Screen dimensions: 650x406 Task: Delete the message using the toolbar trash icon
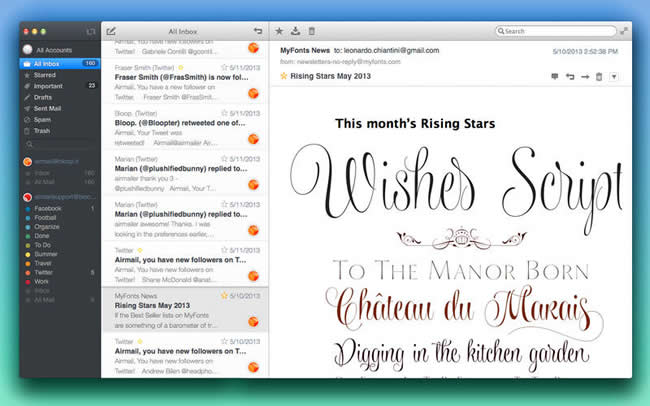coord(312,31)
